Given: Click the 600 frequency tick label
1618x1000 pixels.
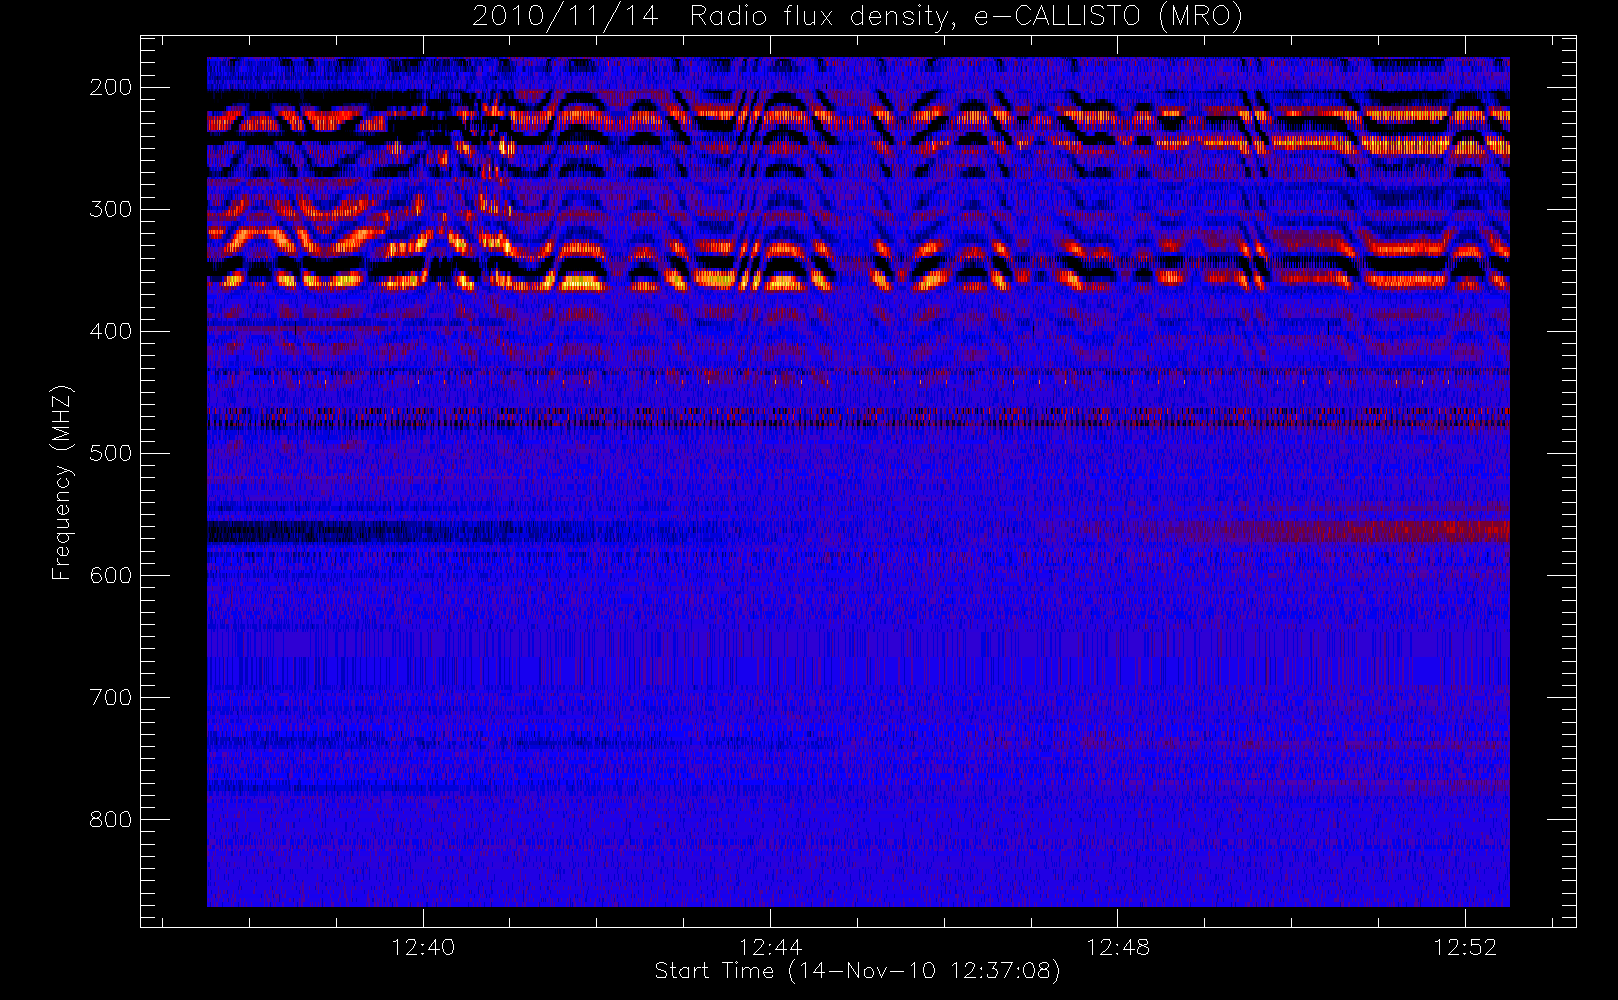Looking at the screenshot, I should 111,575.
